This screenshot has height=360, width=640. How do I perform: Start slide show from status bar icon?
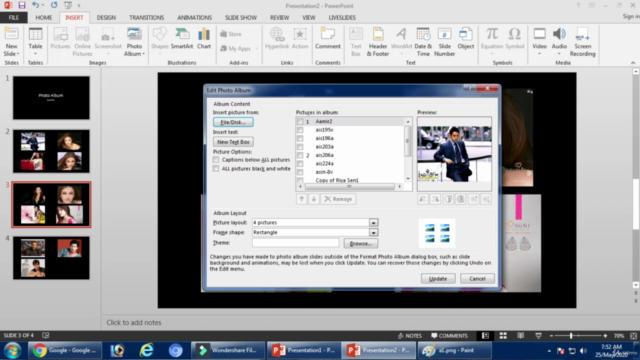[x=538, y=336]
